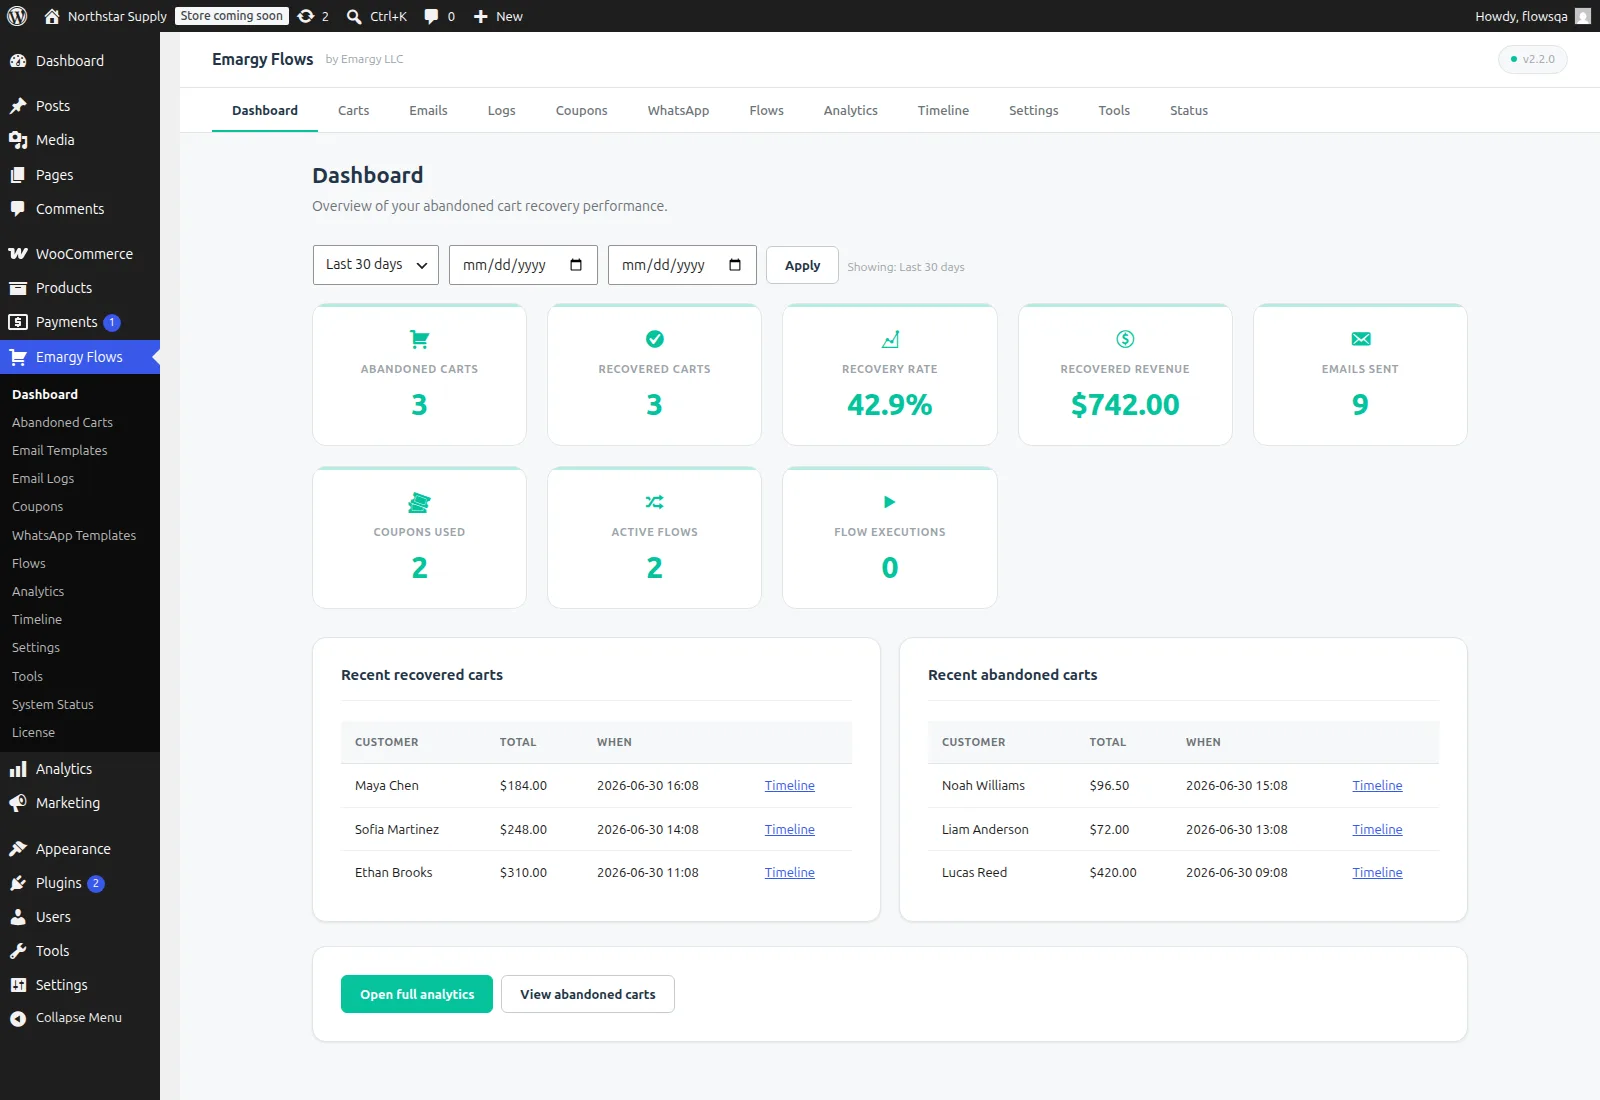Open the Flows tab
The height and width of the screenshot is (1100, 1600).
pyautogui.click(x=767, y=110)
